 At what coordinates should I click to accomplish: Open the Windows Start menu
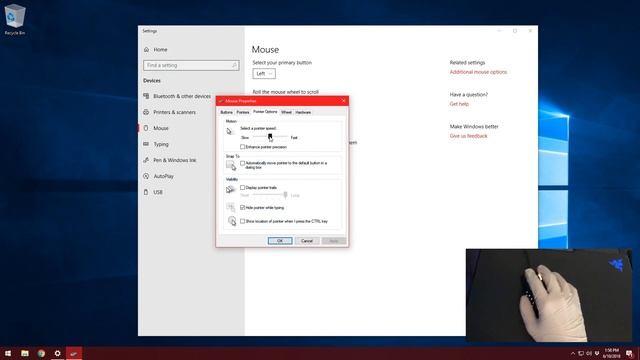coord(8,353)
